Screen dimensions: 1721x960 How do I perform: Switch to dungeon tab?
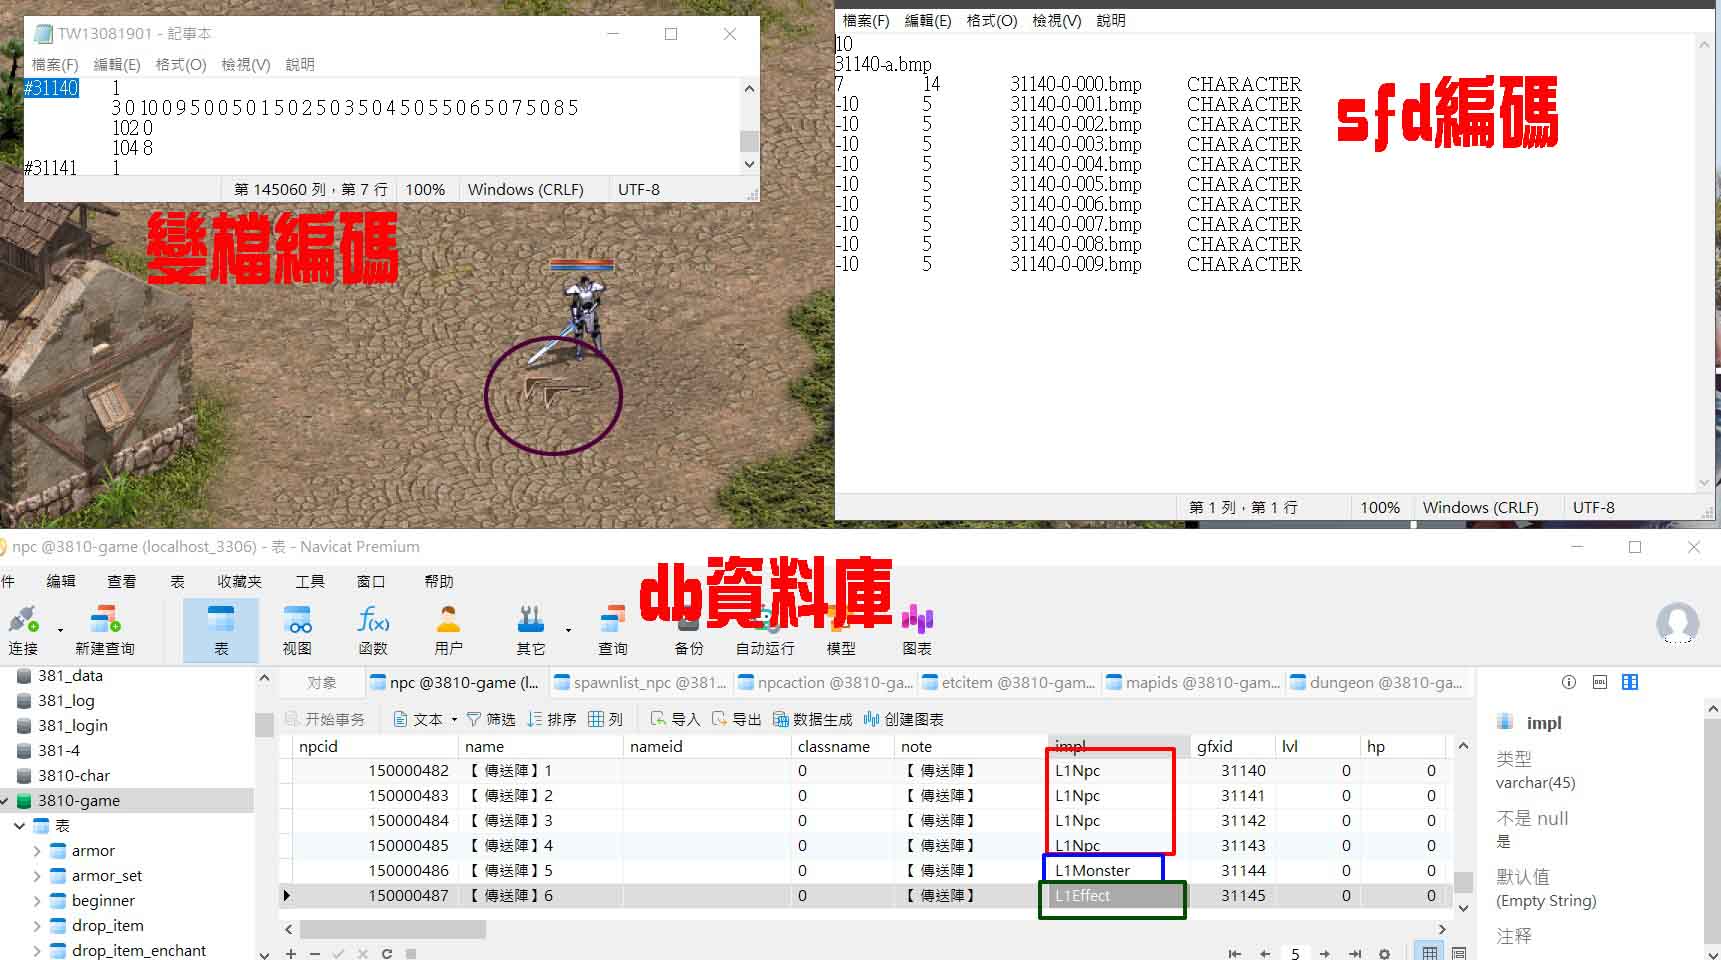(x=1376, y=682)
